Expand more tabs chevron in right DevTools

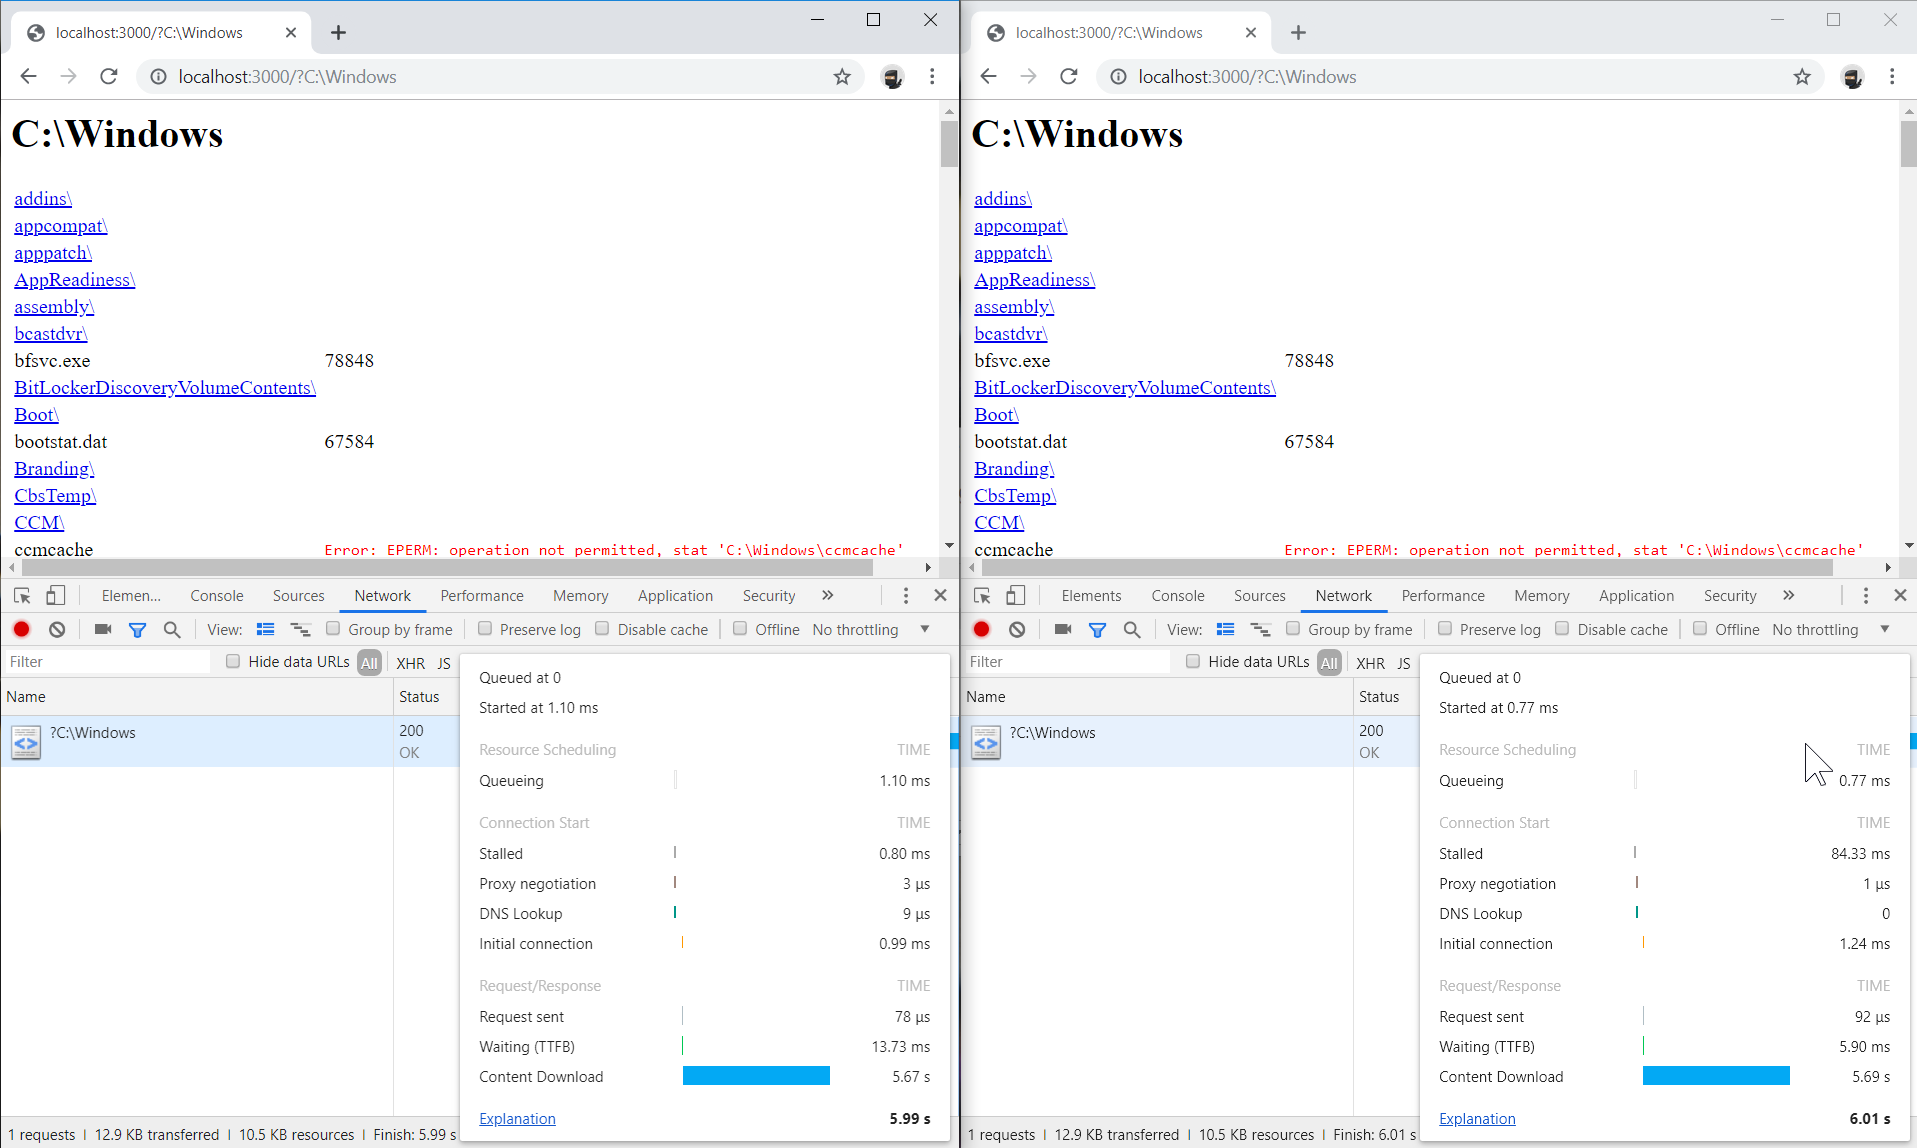[1788, 595]
